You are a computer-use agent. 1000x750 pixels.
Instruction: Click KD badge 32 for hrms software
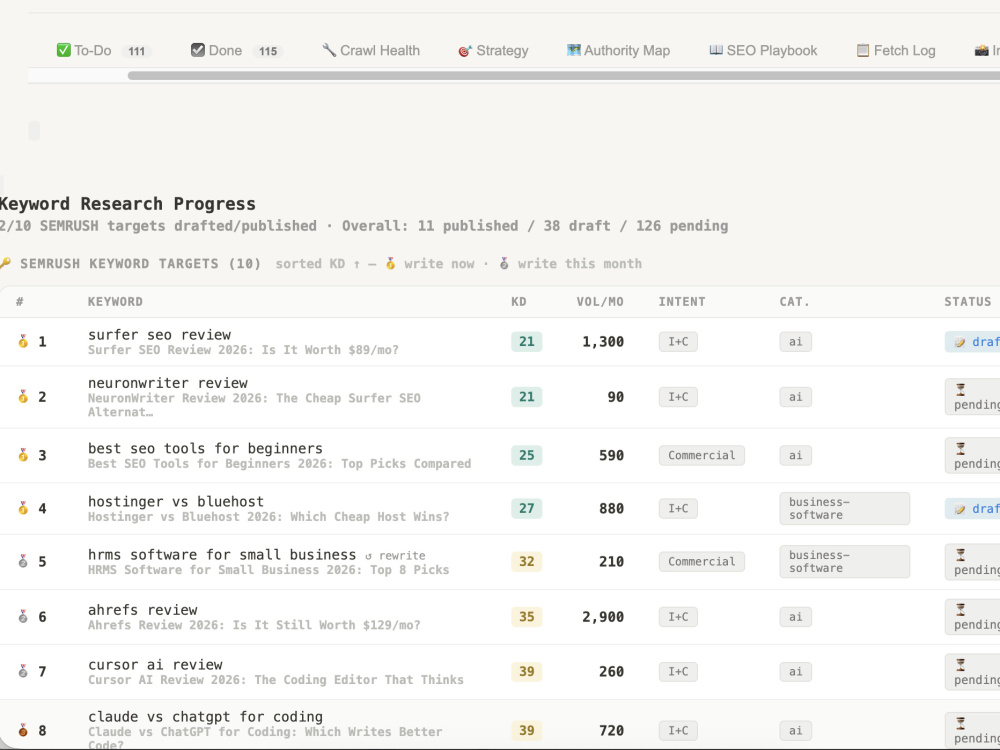(527, 561)
